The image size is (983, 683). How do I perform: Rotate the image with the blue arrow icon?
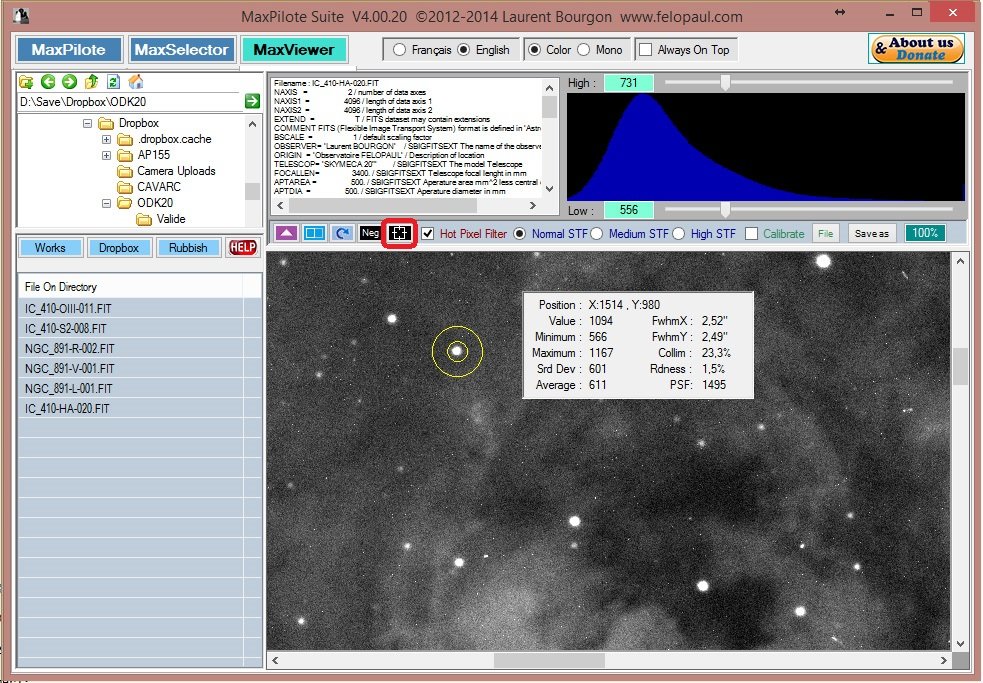tap(342, 233)
